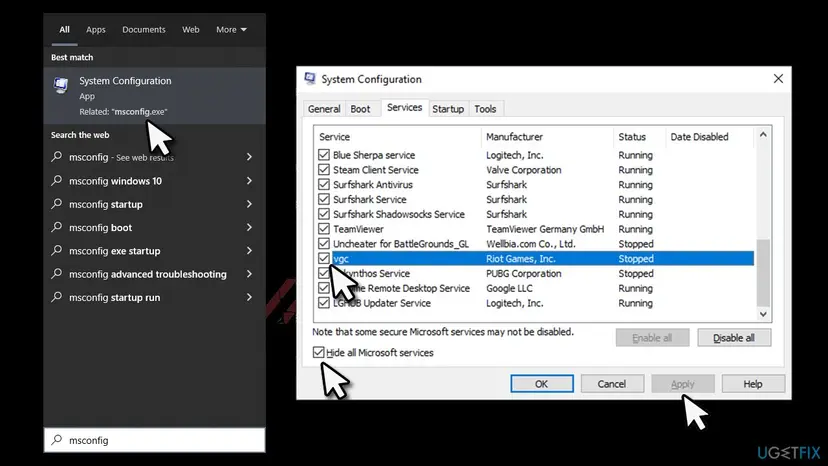Click the Apply button
The image size is (828, 466).
point(683,384)
